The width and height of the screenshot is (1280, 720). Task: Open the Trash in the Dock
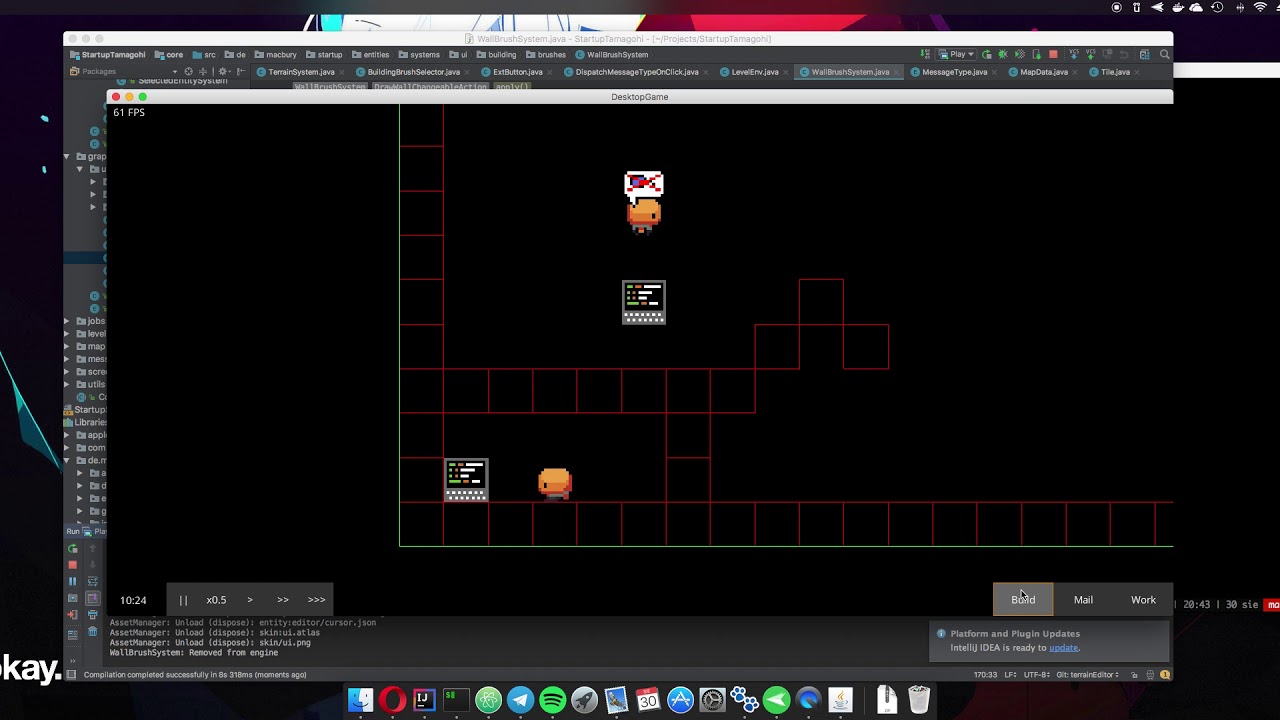[x=919, y=700]
